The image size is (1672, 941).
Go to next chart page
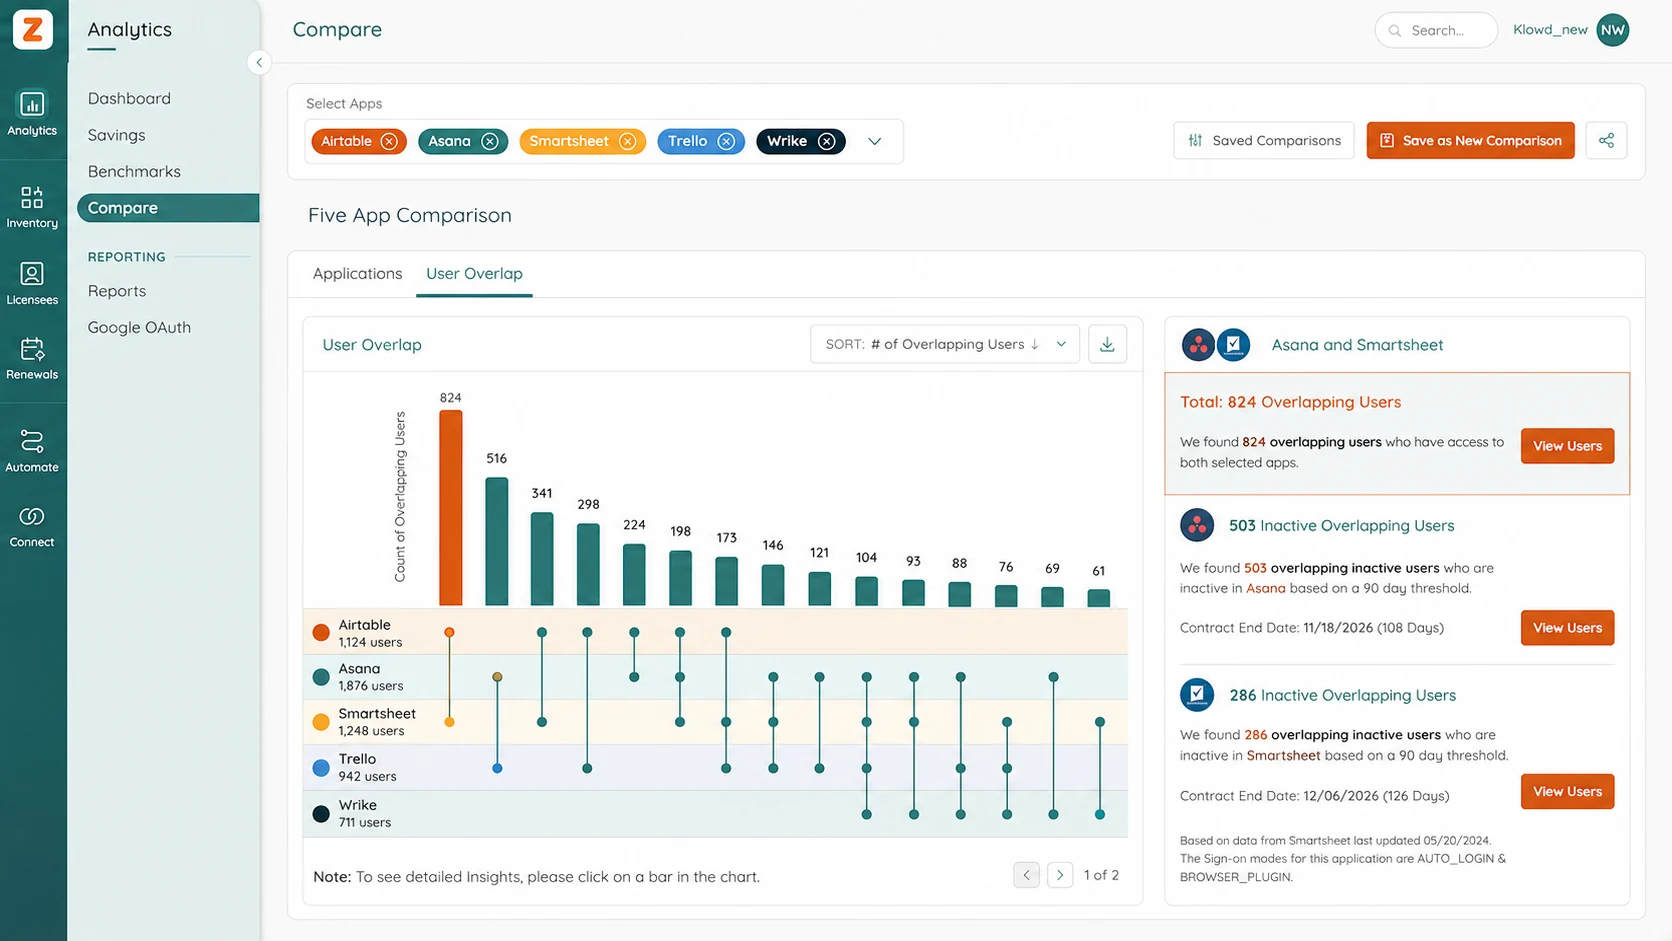1060,875
